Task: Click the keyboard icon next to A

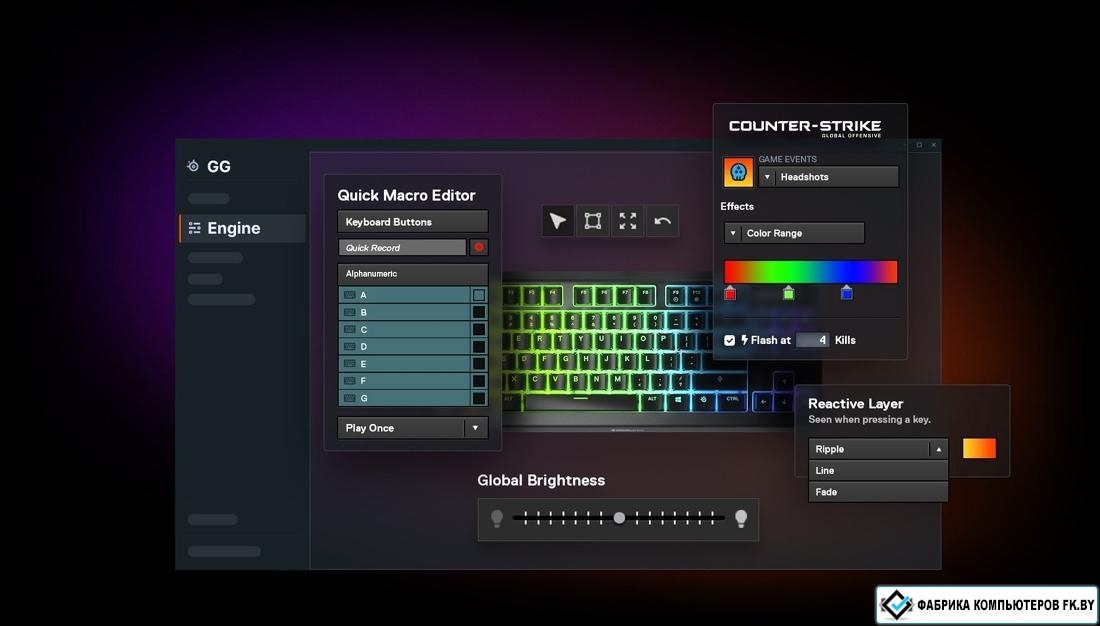Action: [x=349, y=295]
